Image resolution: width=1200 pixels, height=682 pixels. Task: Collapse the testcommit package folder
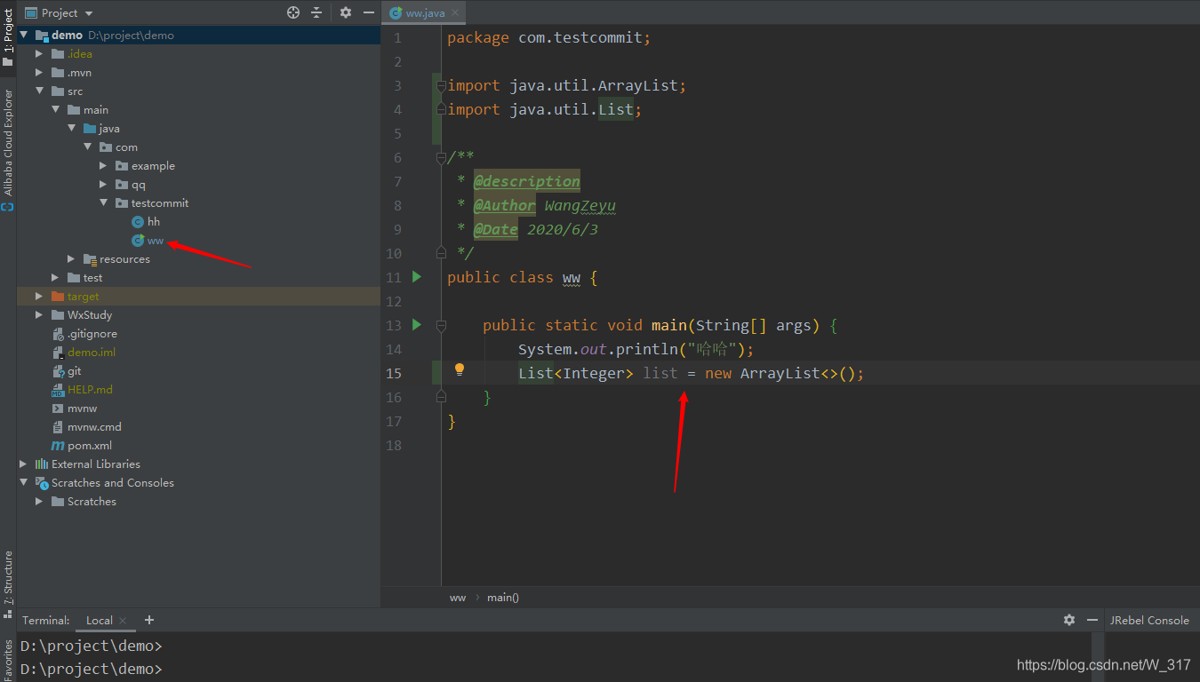pos(103,203)
